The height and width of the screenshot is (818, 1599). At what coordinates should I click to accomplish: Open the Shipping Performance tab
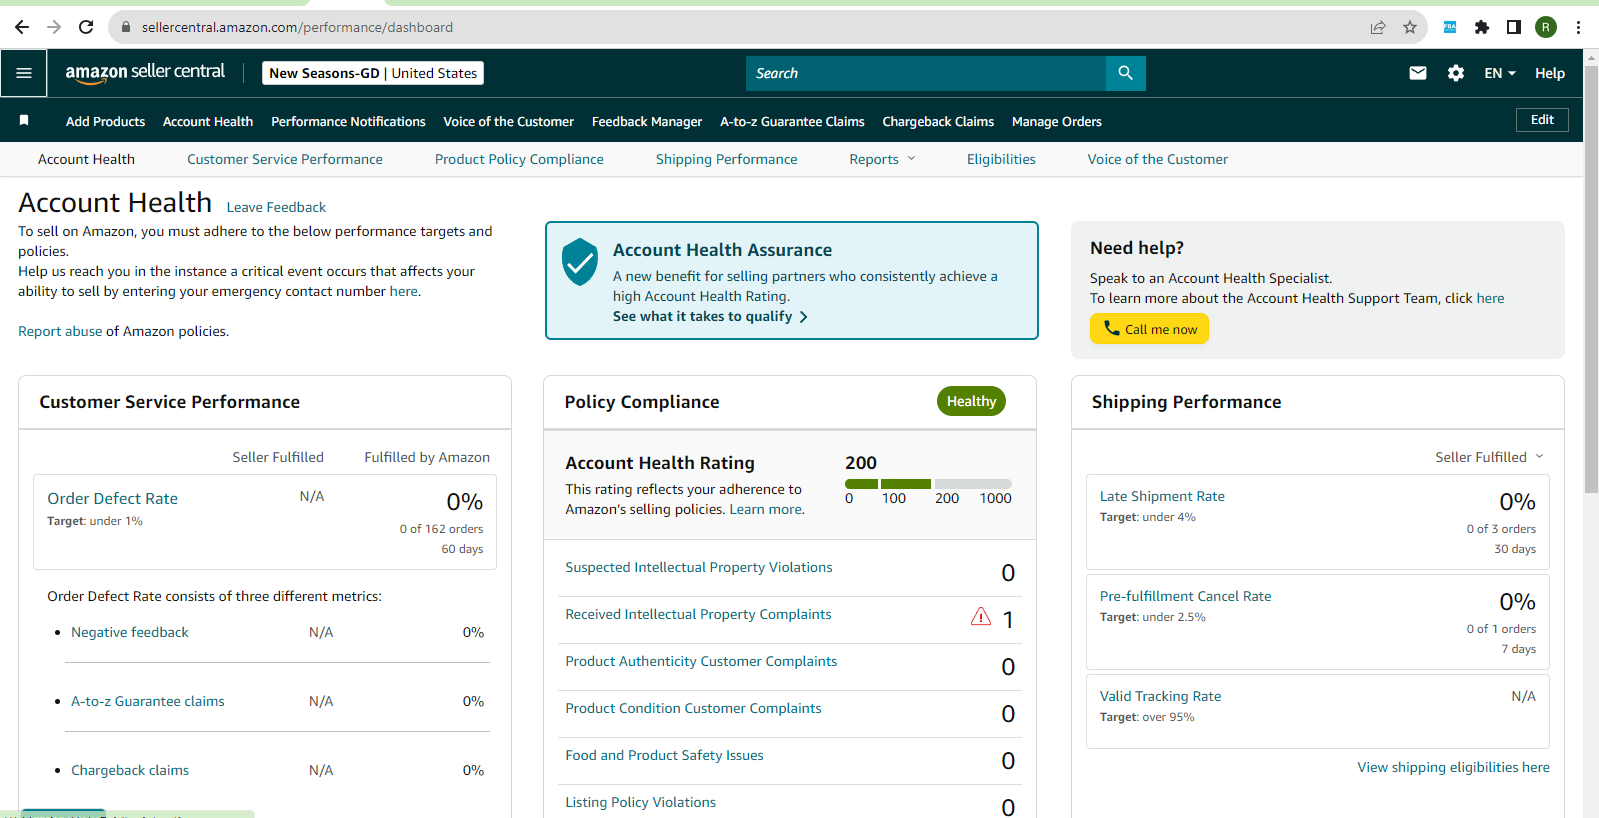(727, 159)
